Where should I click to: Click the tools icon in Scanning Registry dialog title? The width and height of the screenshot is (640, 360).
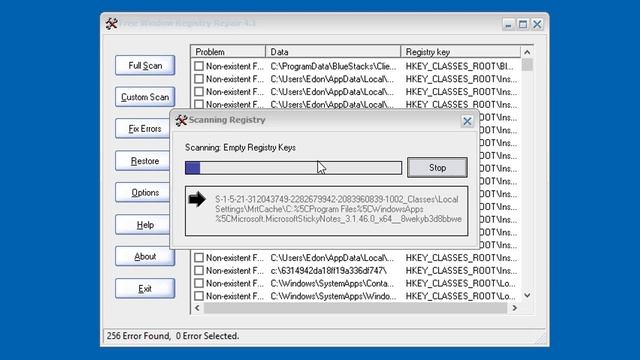(x=181, y=120)
